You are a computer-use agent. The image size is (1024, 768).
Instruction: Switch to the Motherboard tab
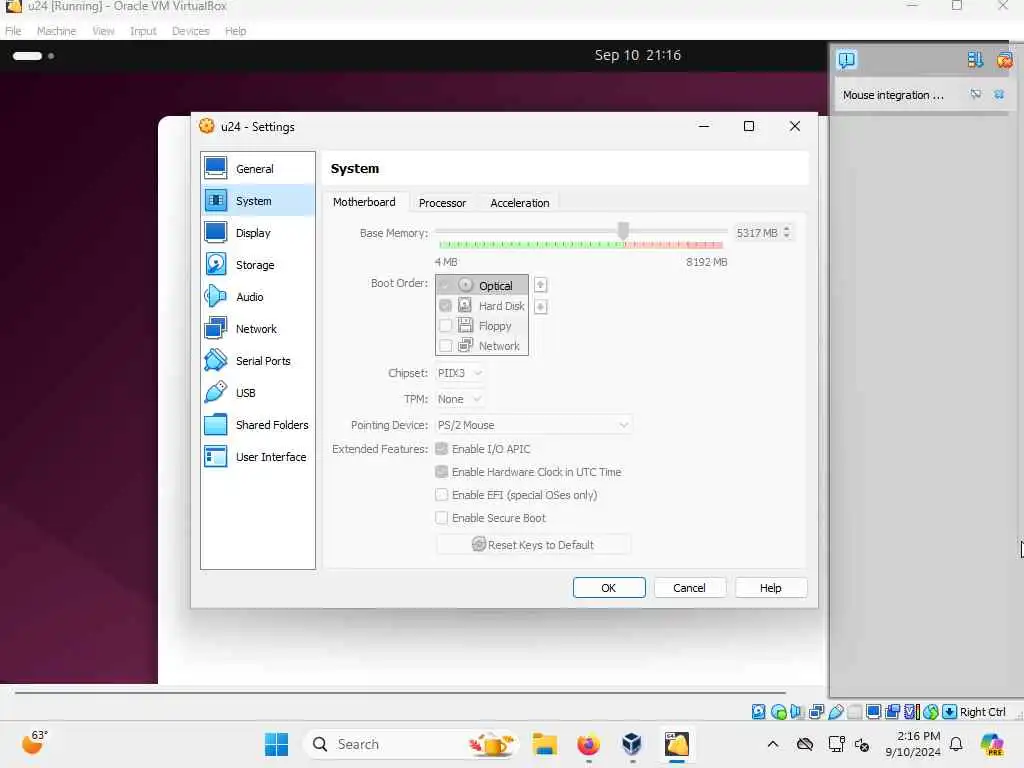point(364,202)
